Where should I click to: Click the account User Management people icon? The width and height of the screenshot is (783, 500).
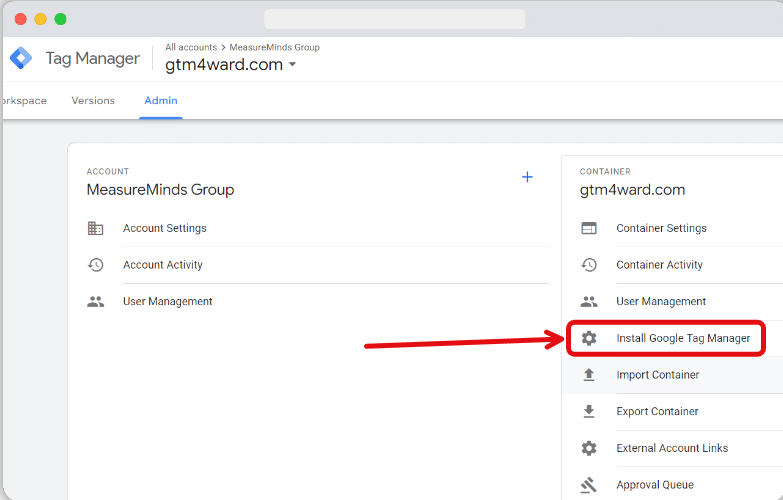pyautogui.click(x=95, y=302)
